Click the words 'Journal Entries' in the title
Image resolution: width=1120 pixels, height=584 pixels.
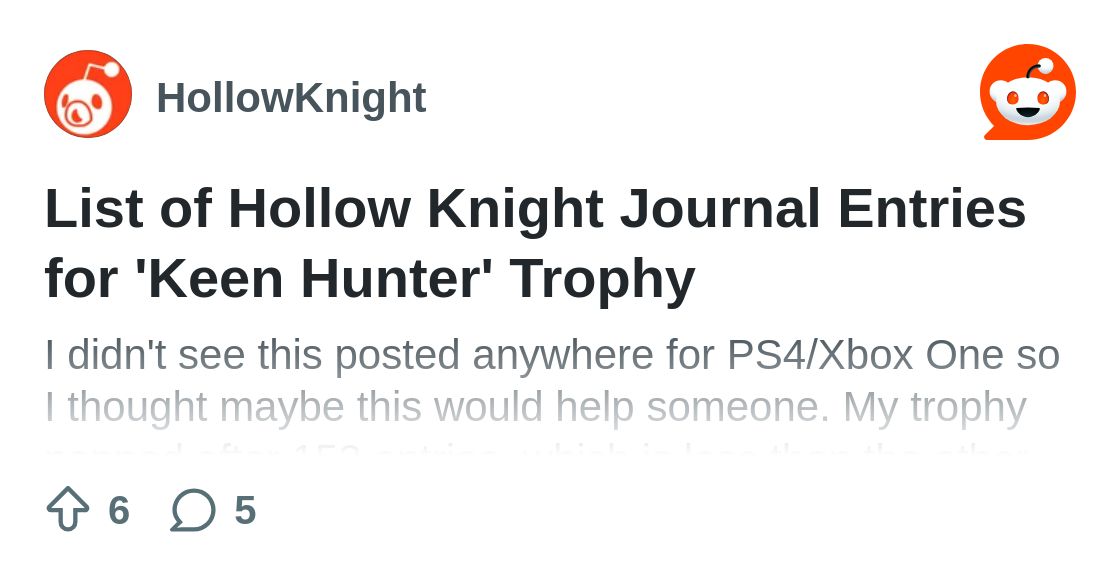(823, 209)
